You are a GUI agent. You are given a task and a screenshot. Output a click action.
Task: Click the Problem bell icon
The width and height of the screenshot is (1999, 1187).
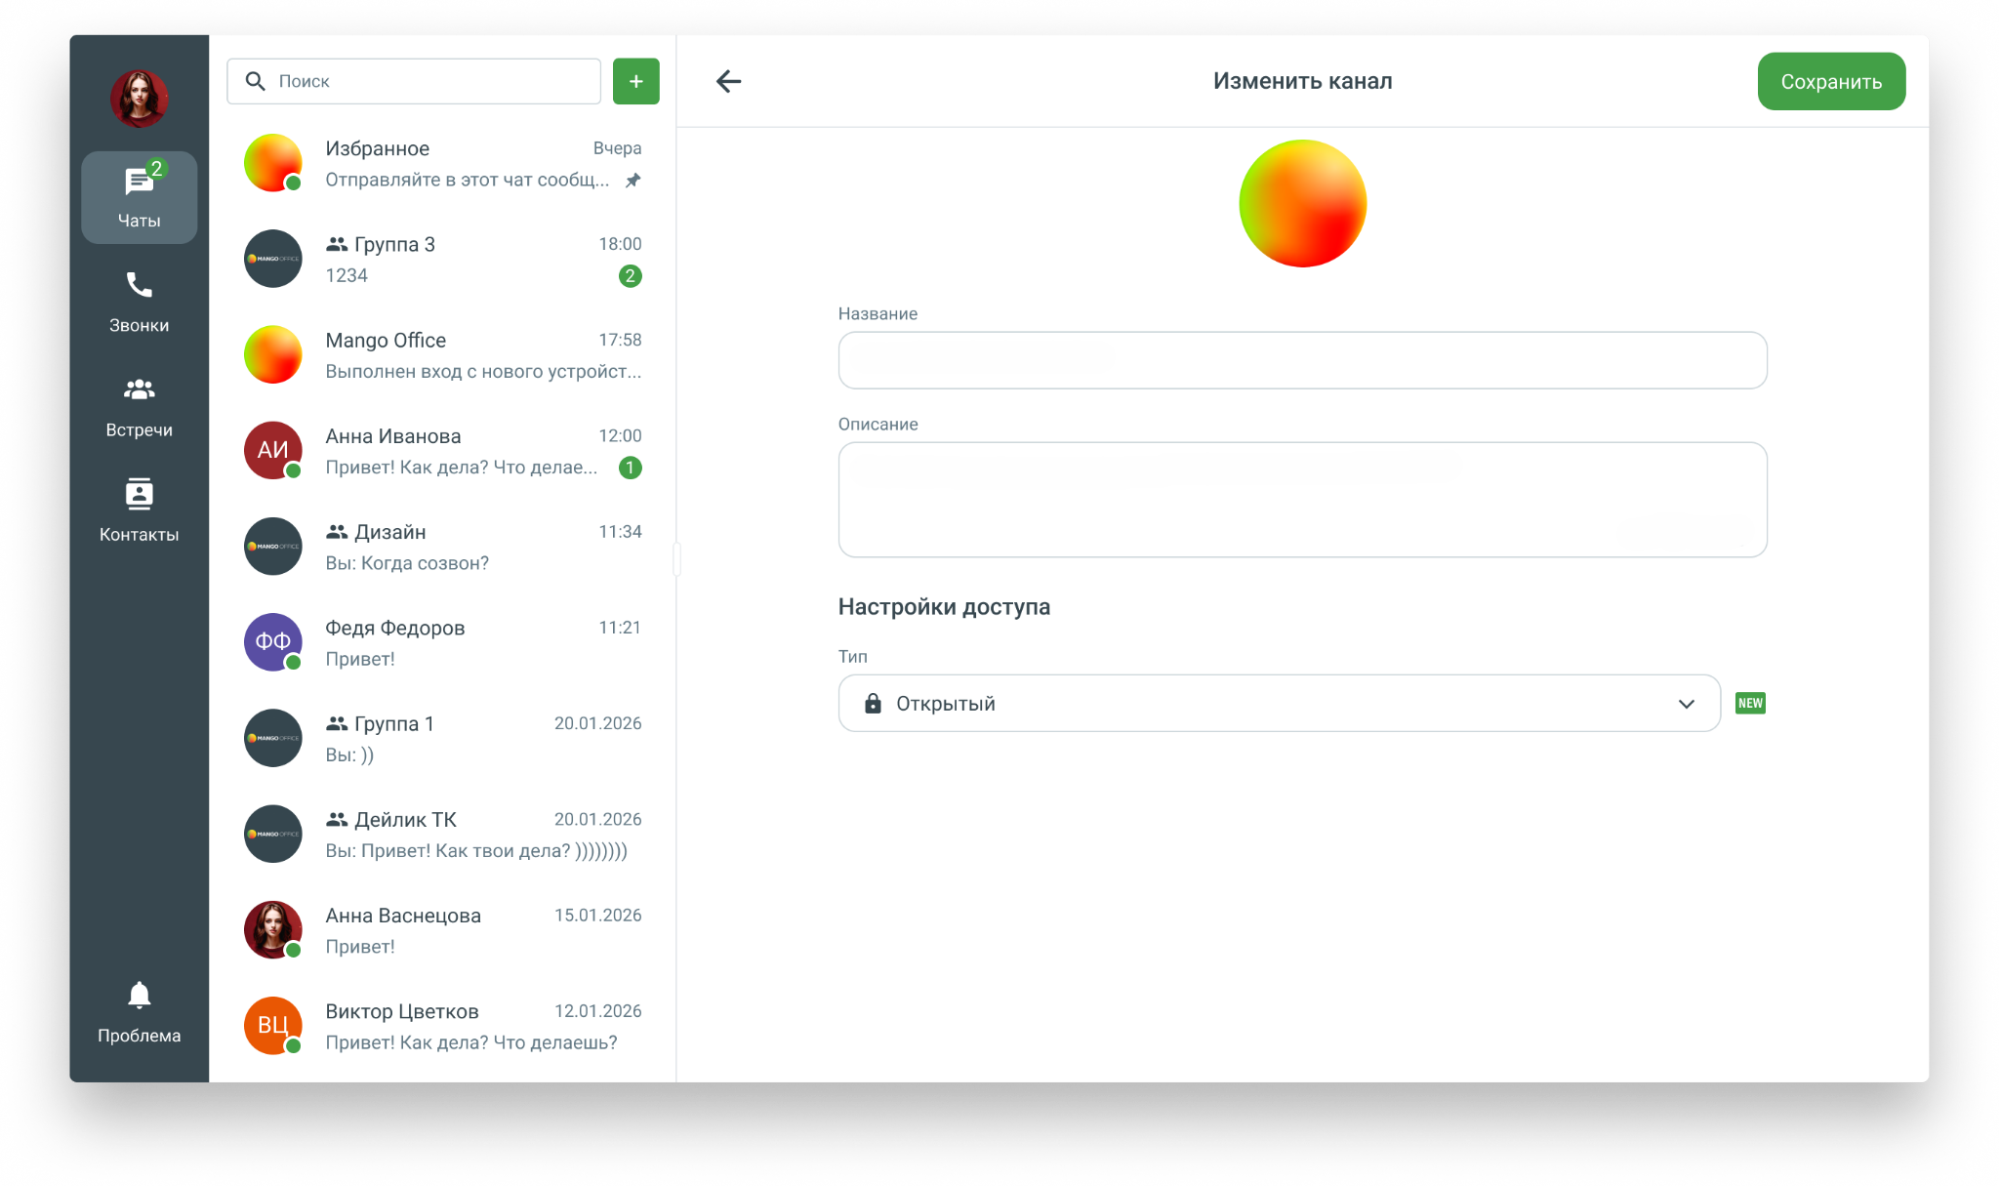click(139, 995)
